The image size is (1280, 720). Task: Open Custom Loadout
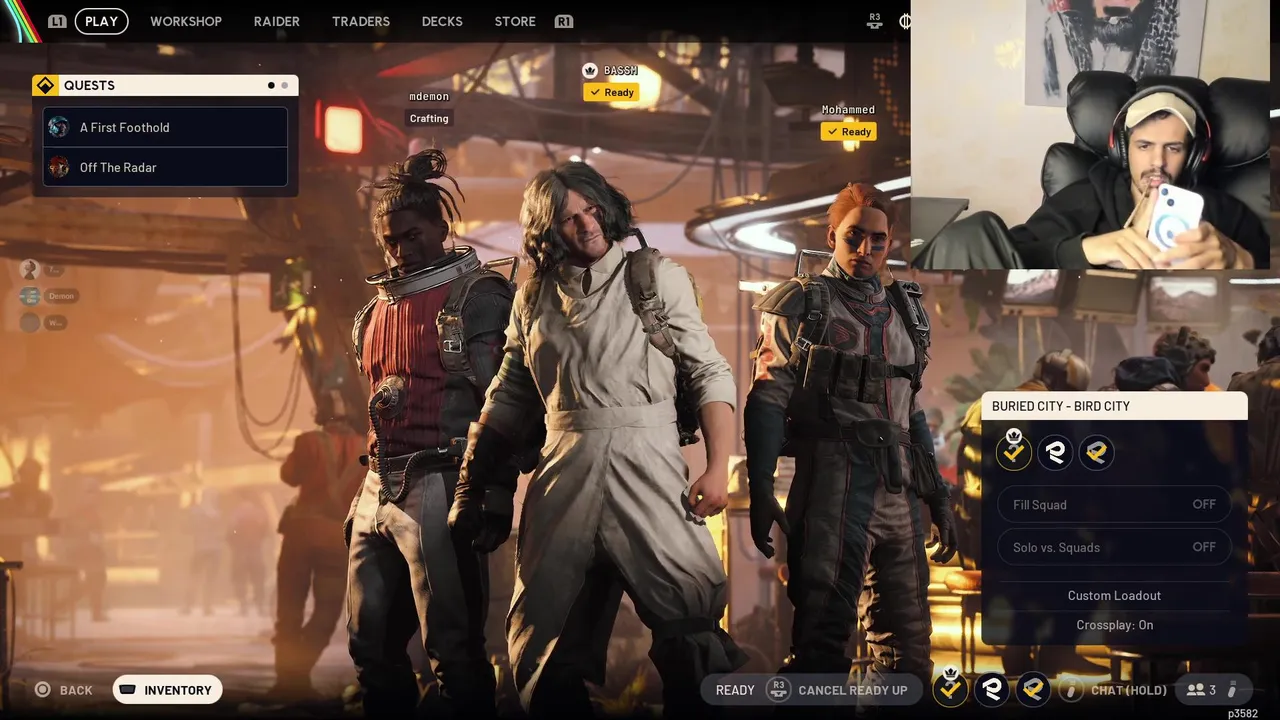[x=1114, y=595]
